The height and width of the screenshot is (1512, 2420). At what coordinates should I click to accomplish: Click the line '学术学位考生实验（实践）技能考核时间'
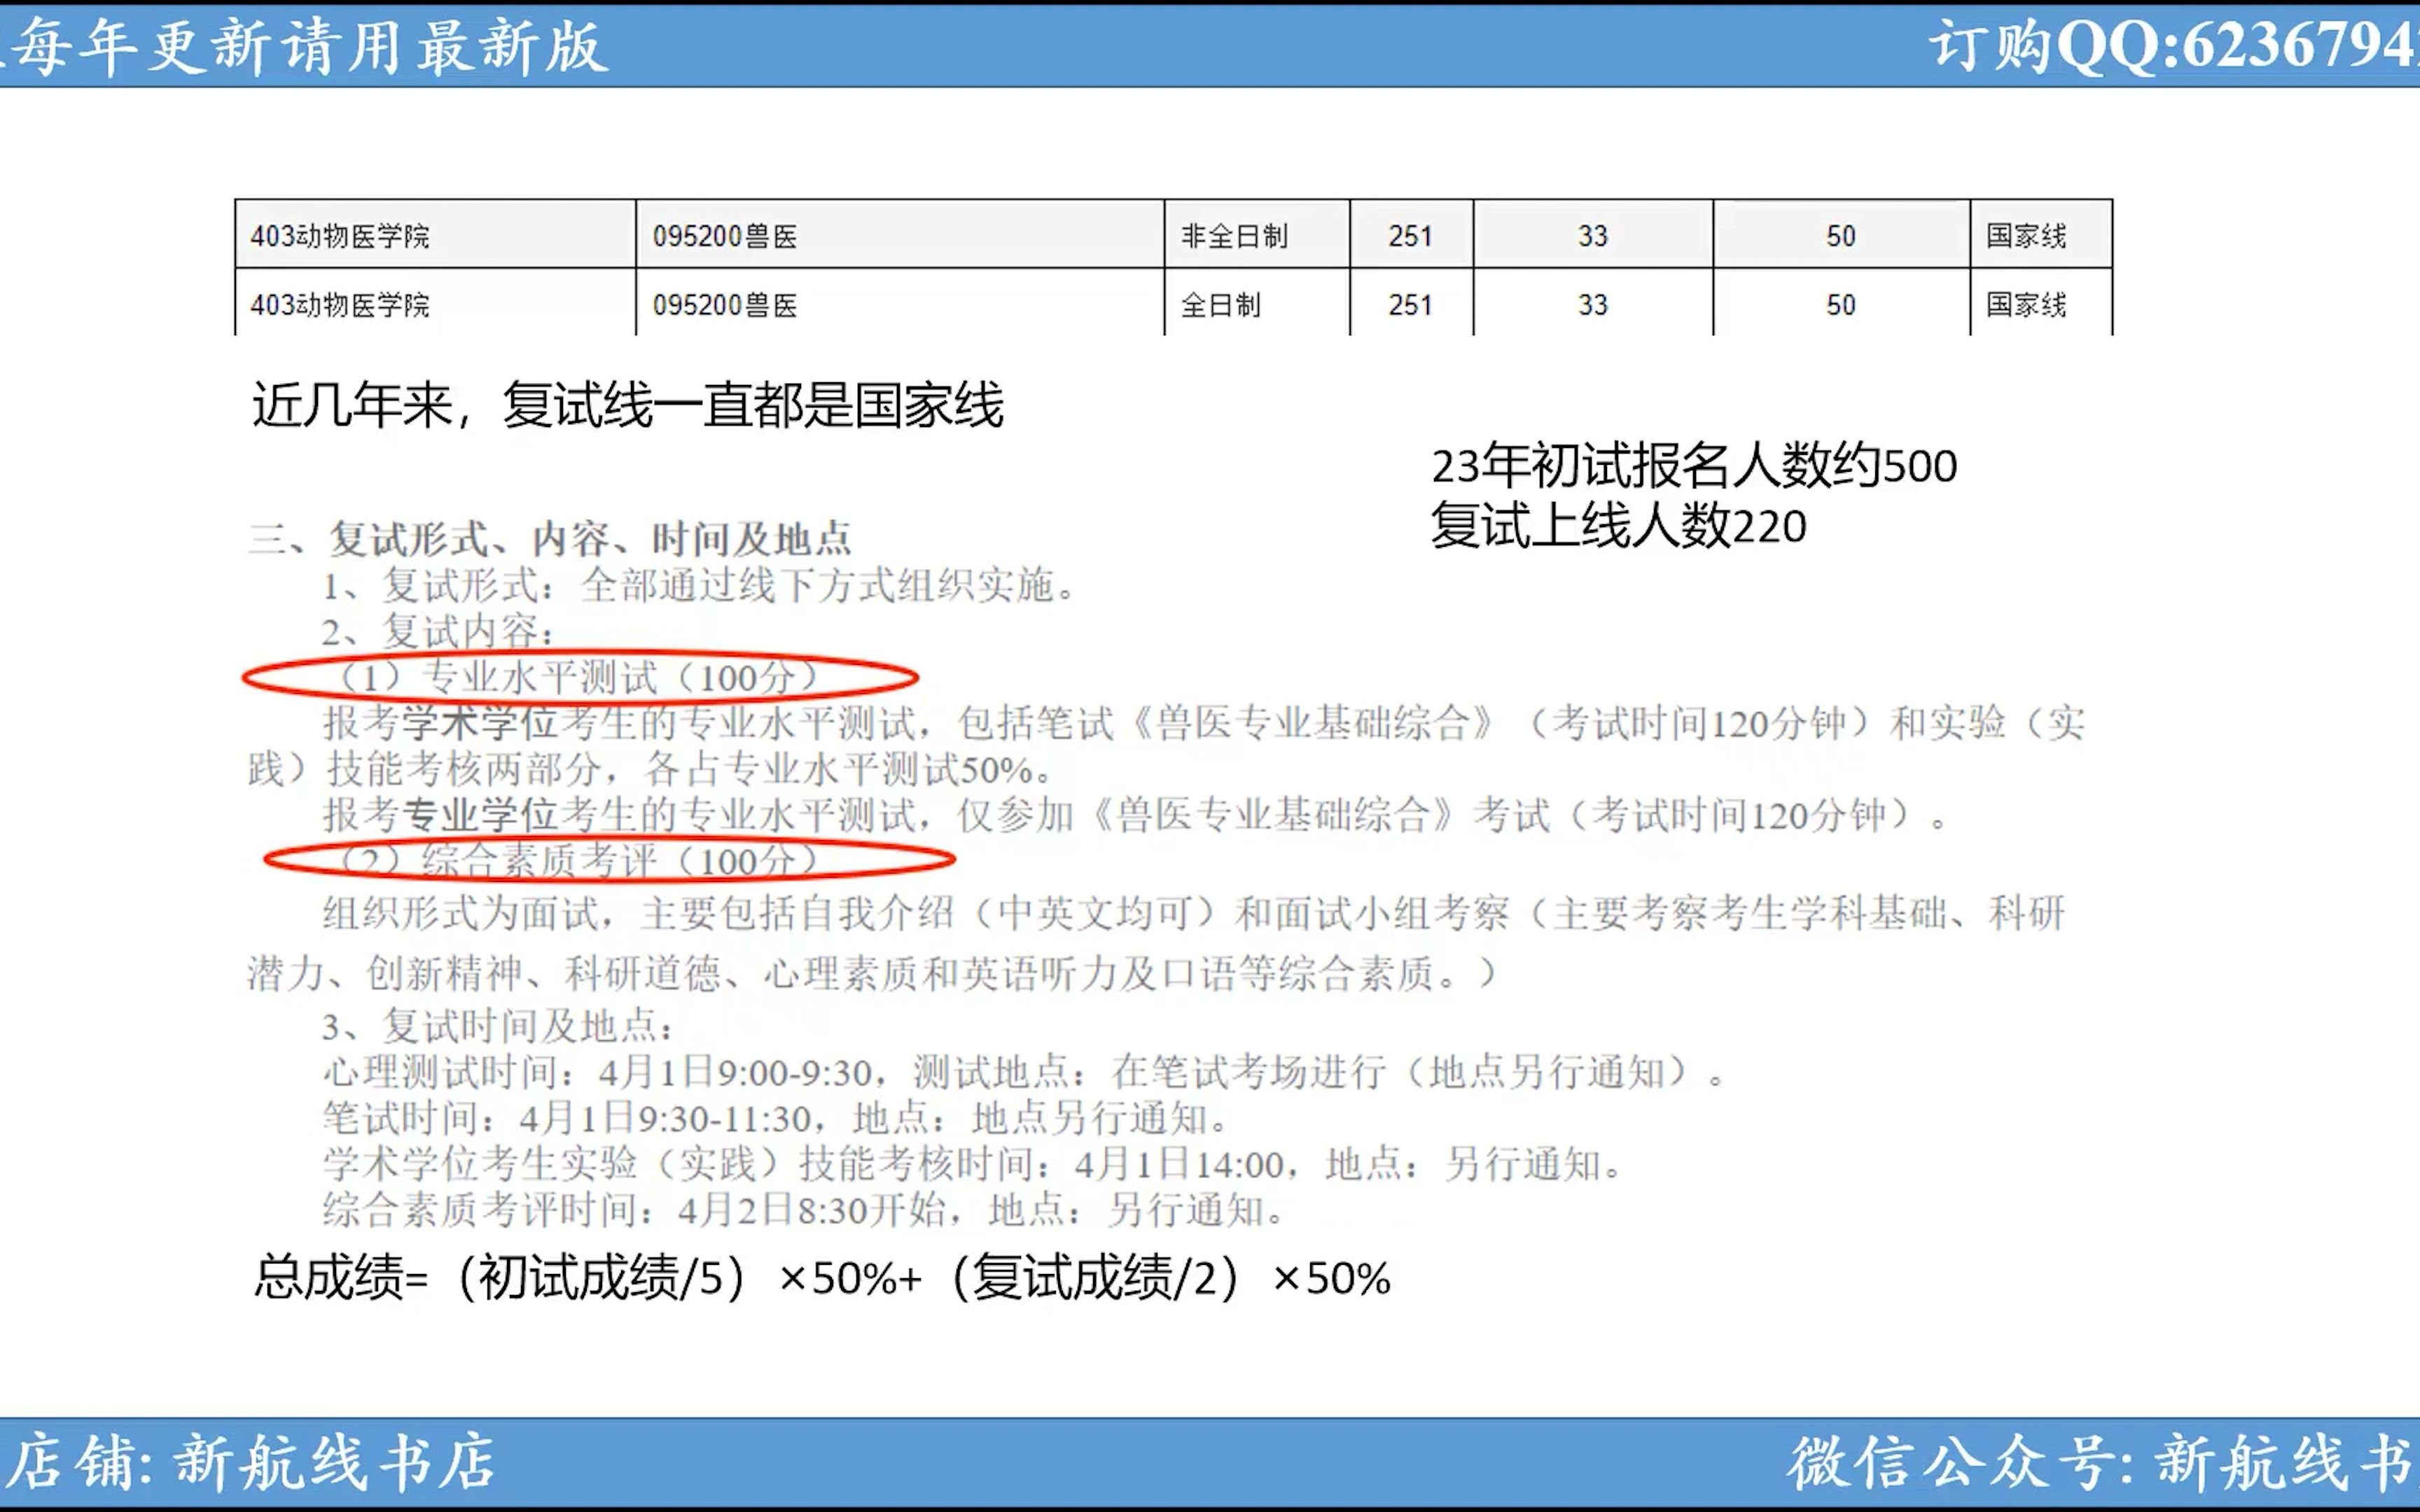point(973,1165)
